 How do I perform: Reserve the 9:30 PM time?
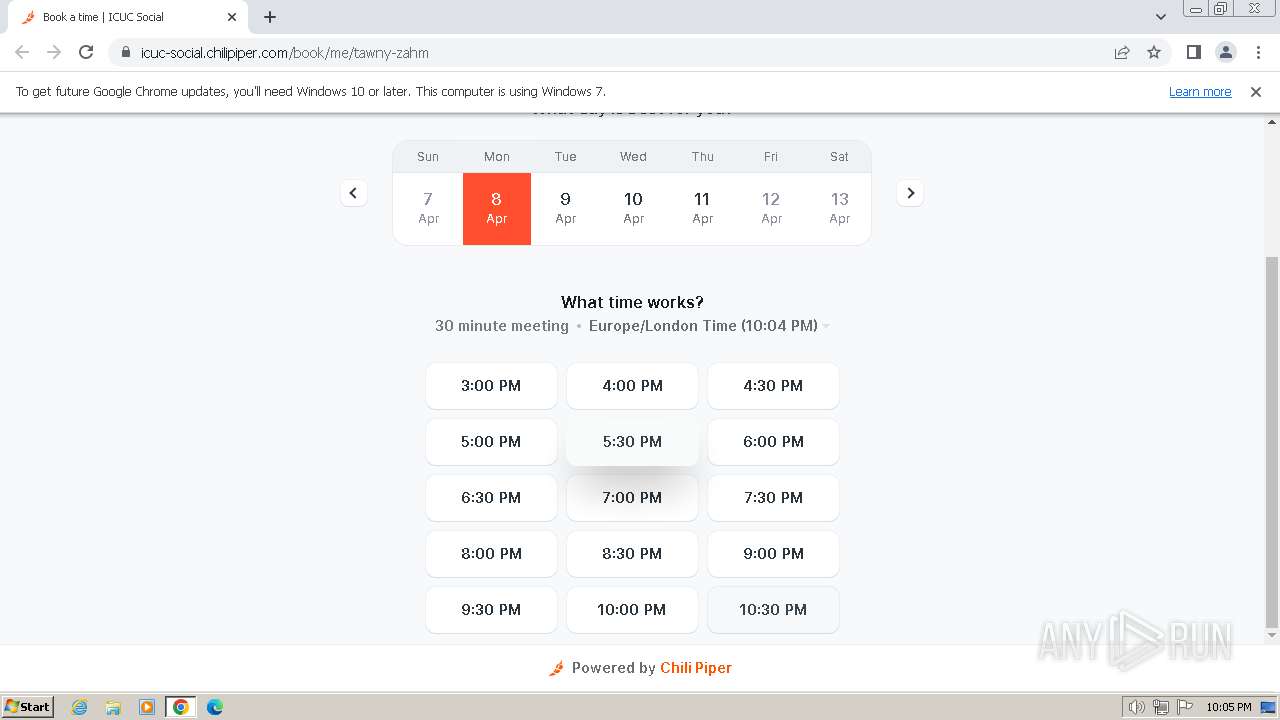[x=491, y=609]
